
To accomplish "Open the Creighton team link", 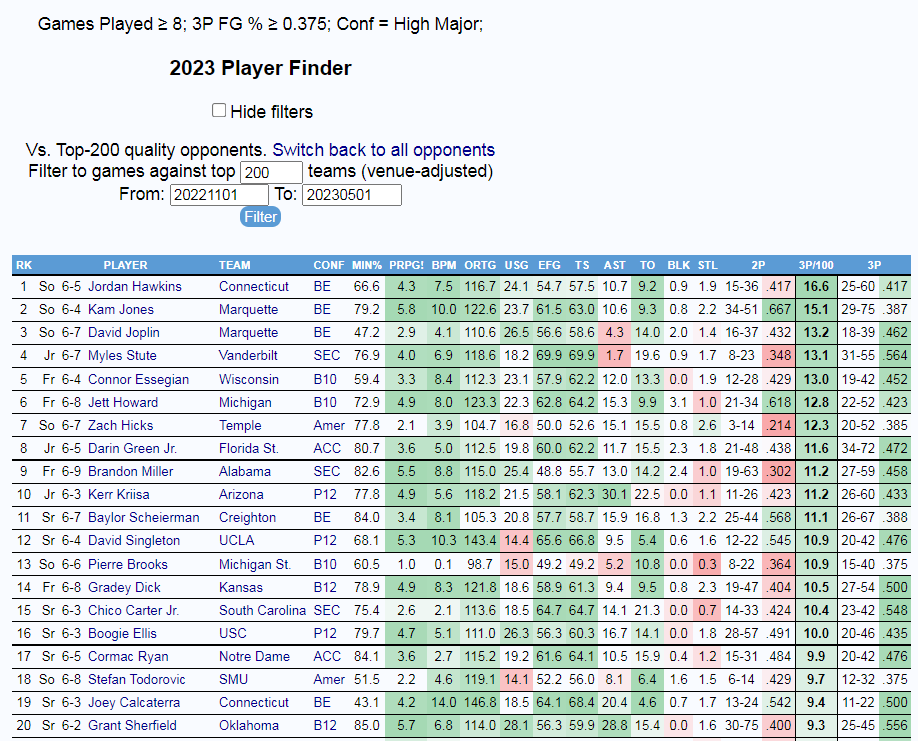I will pyautogui.click(x=247, y=517).
